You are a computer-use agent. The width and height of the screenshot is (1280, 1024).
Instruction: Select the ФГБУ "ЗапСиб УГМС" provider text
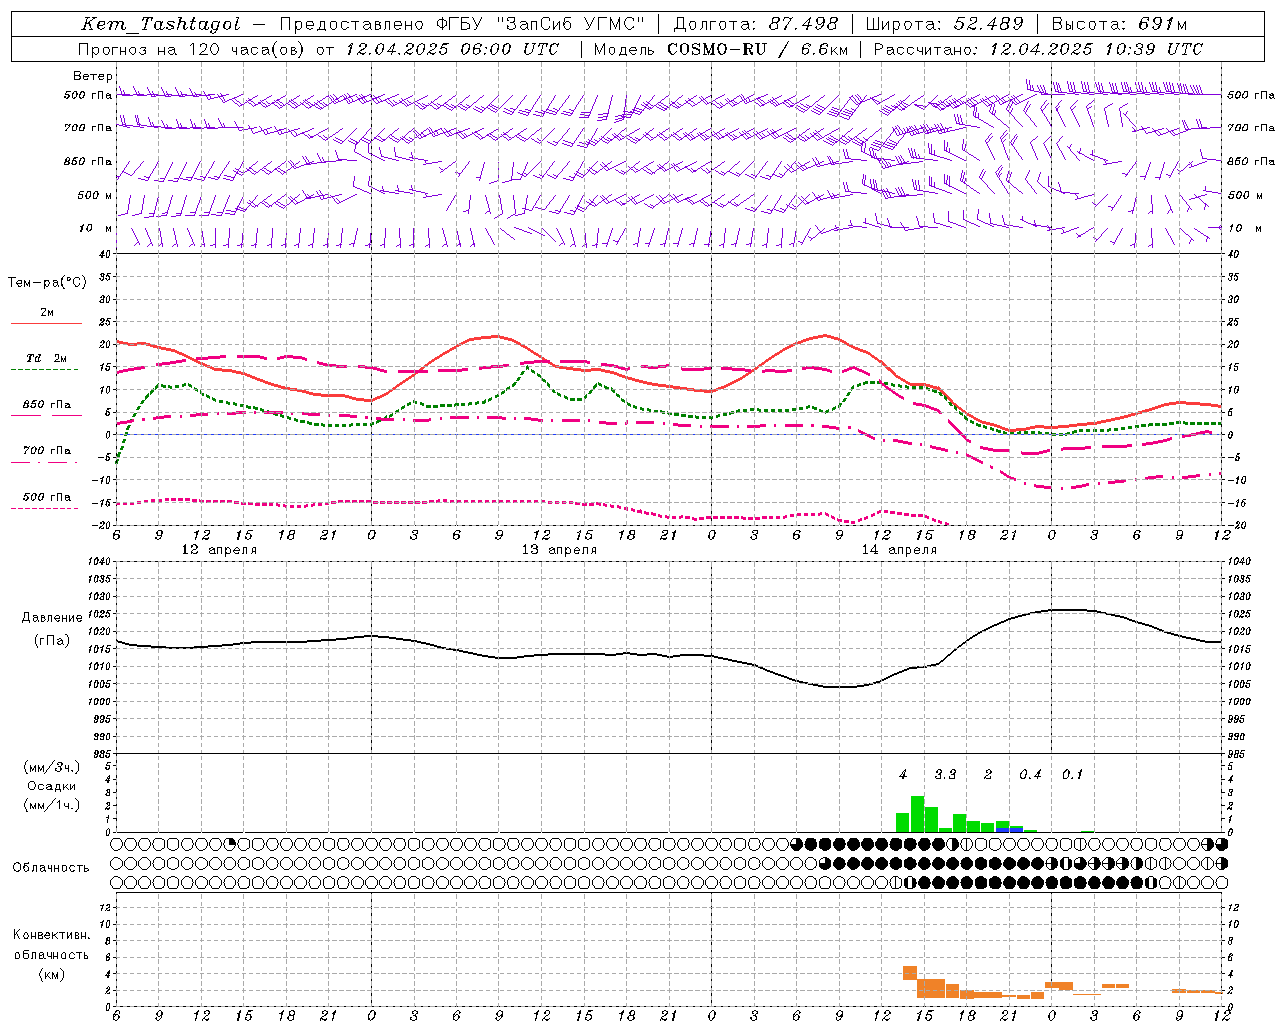(x=540, y=24)
